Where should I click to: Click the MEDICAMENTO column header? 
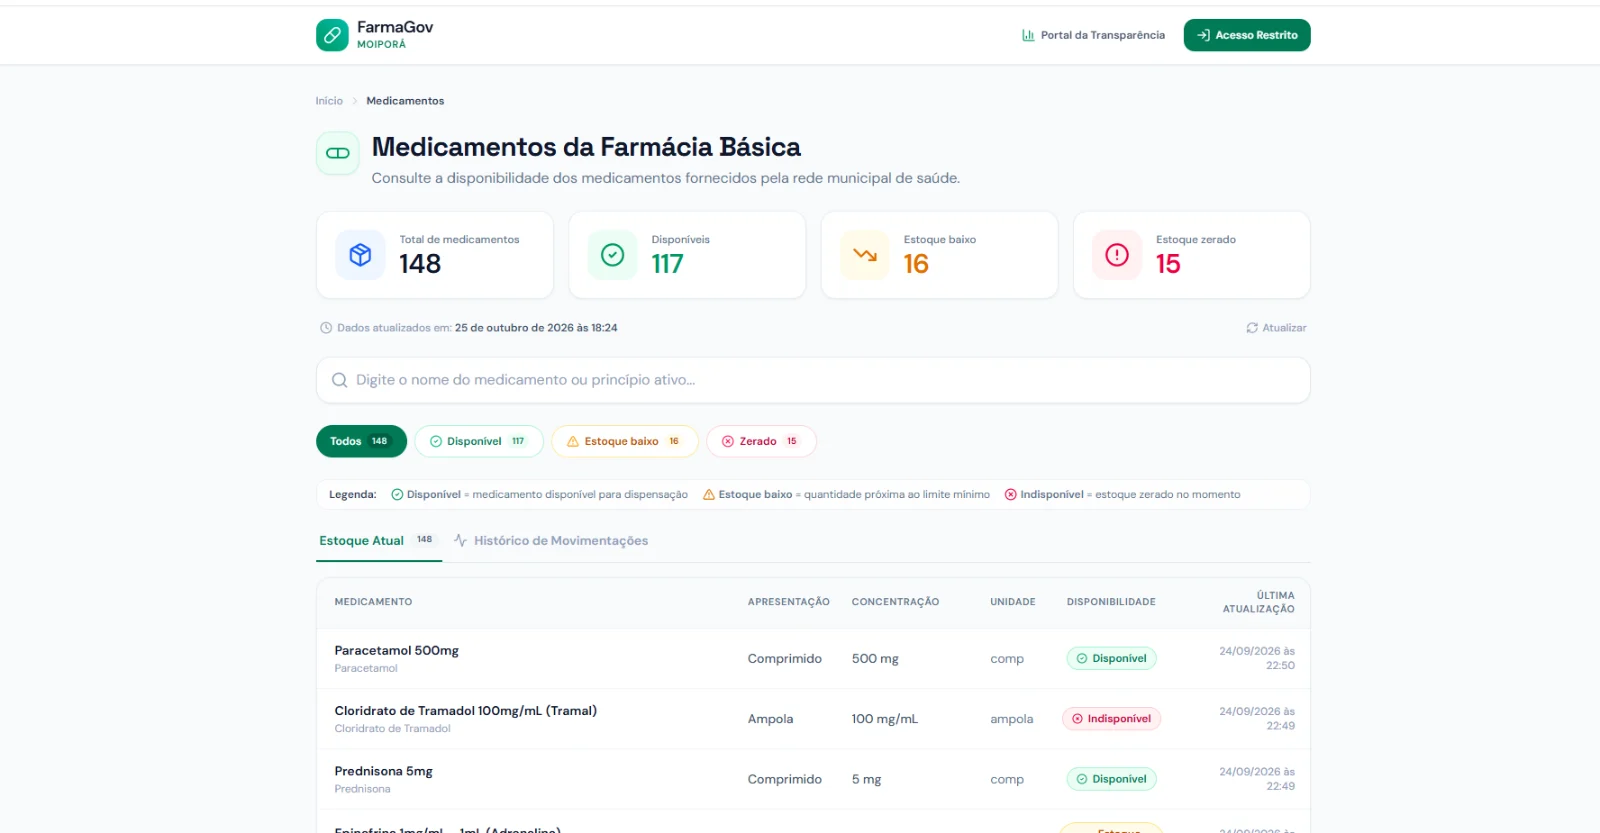(373, 602)
